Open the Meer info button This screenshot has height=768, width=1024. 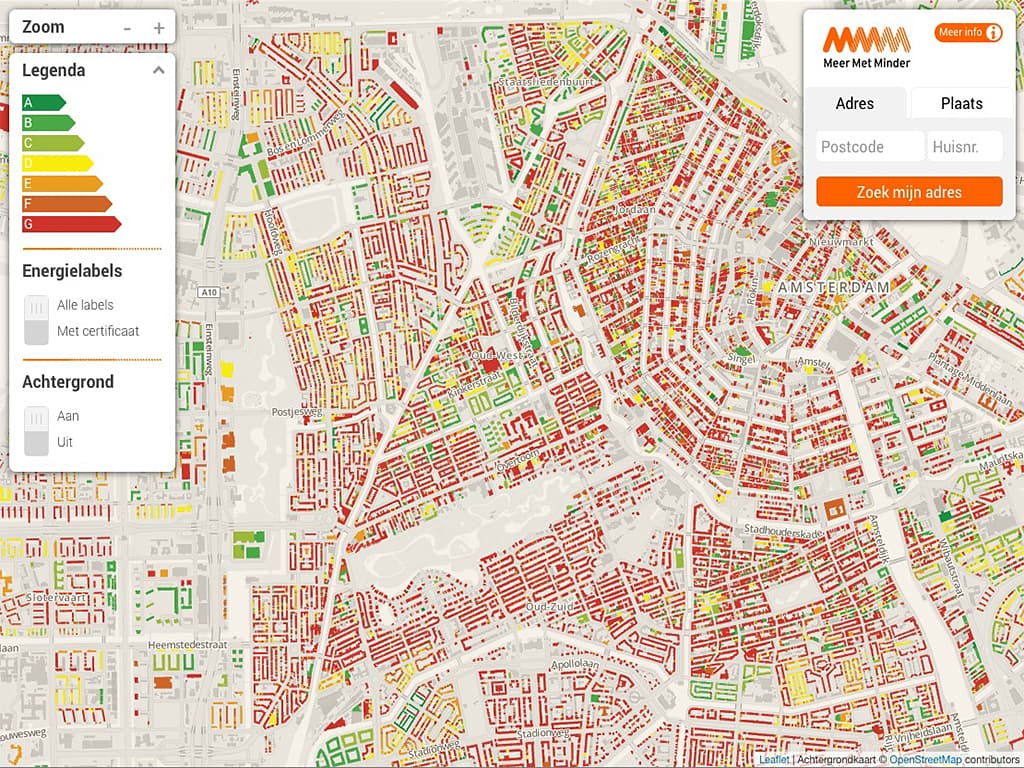point(968,32)
